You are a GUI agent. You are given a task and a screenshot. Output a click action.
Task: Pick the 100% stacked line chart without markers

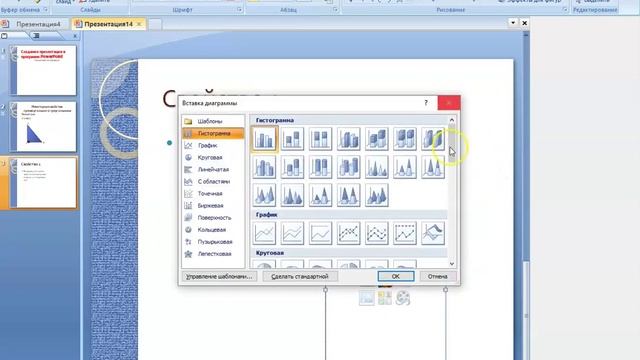point(320,233)
